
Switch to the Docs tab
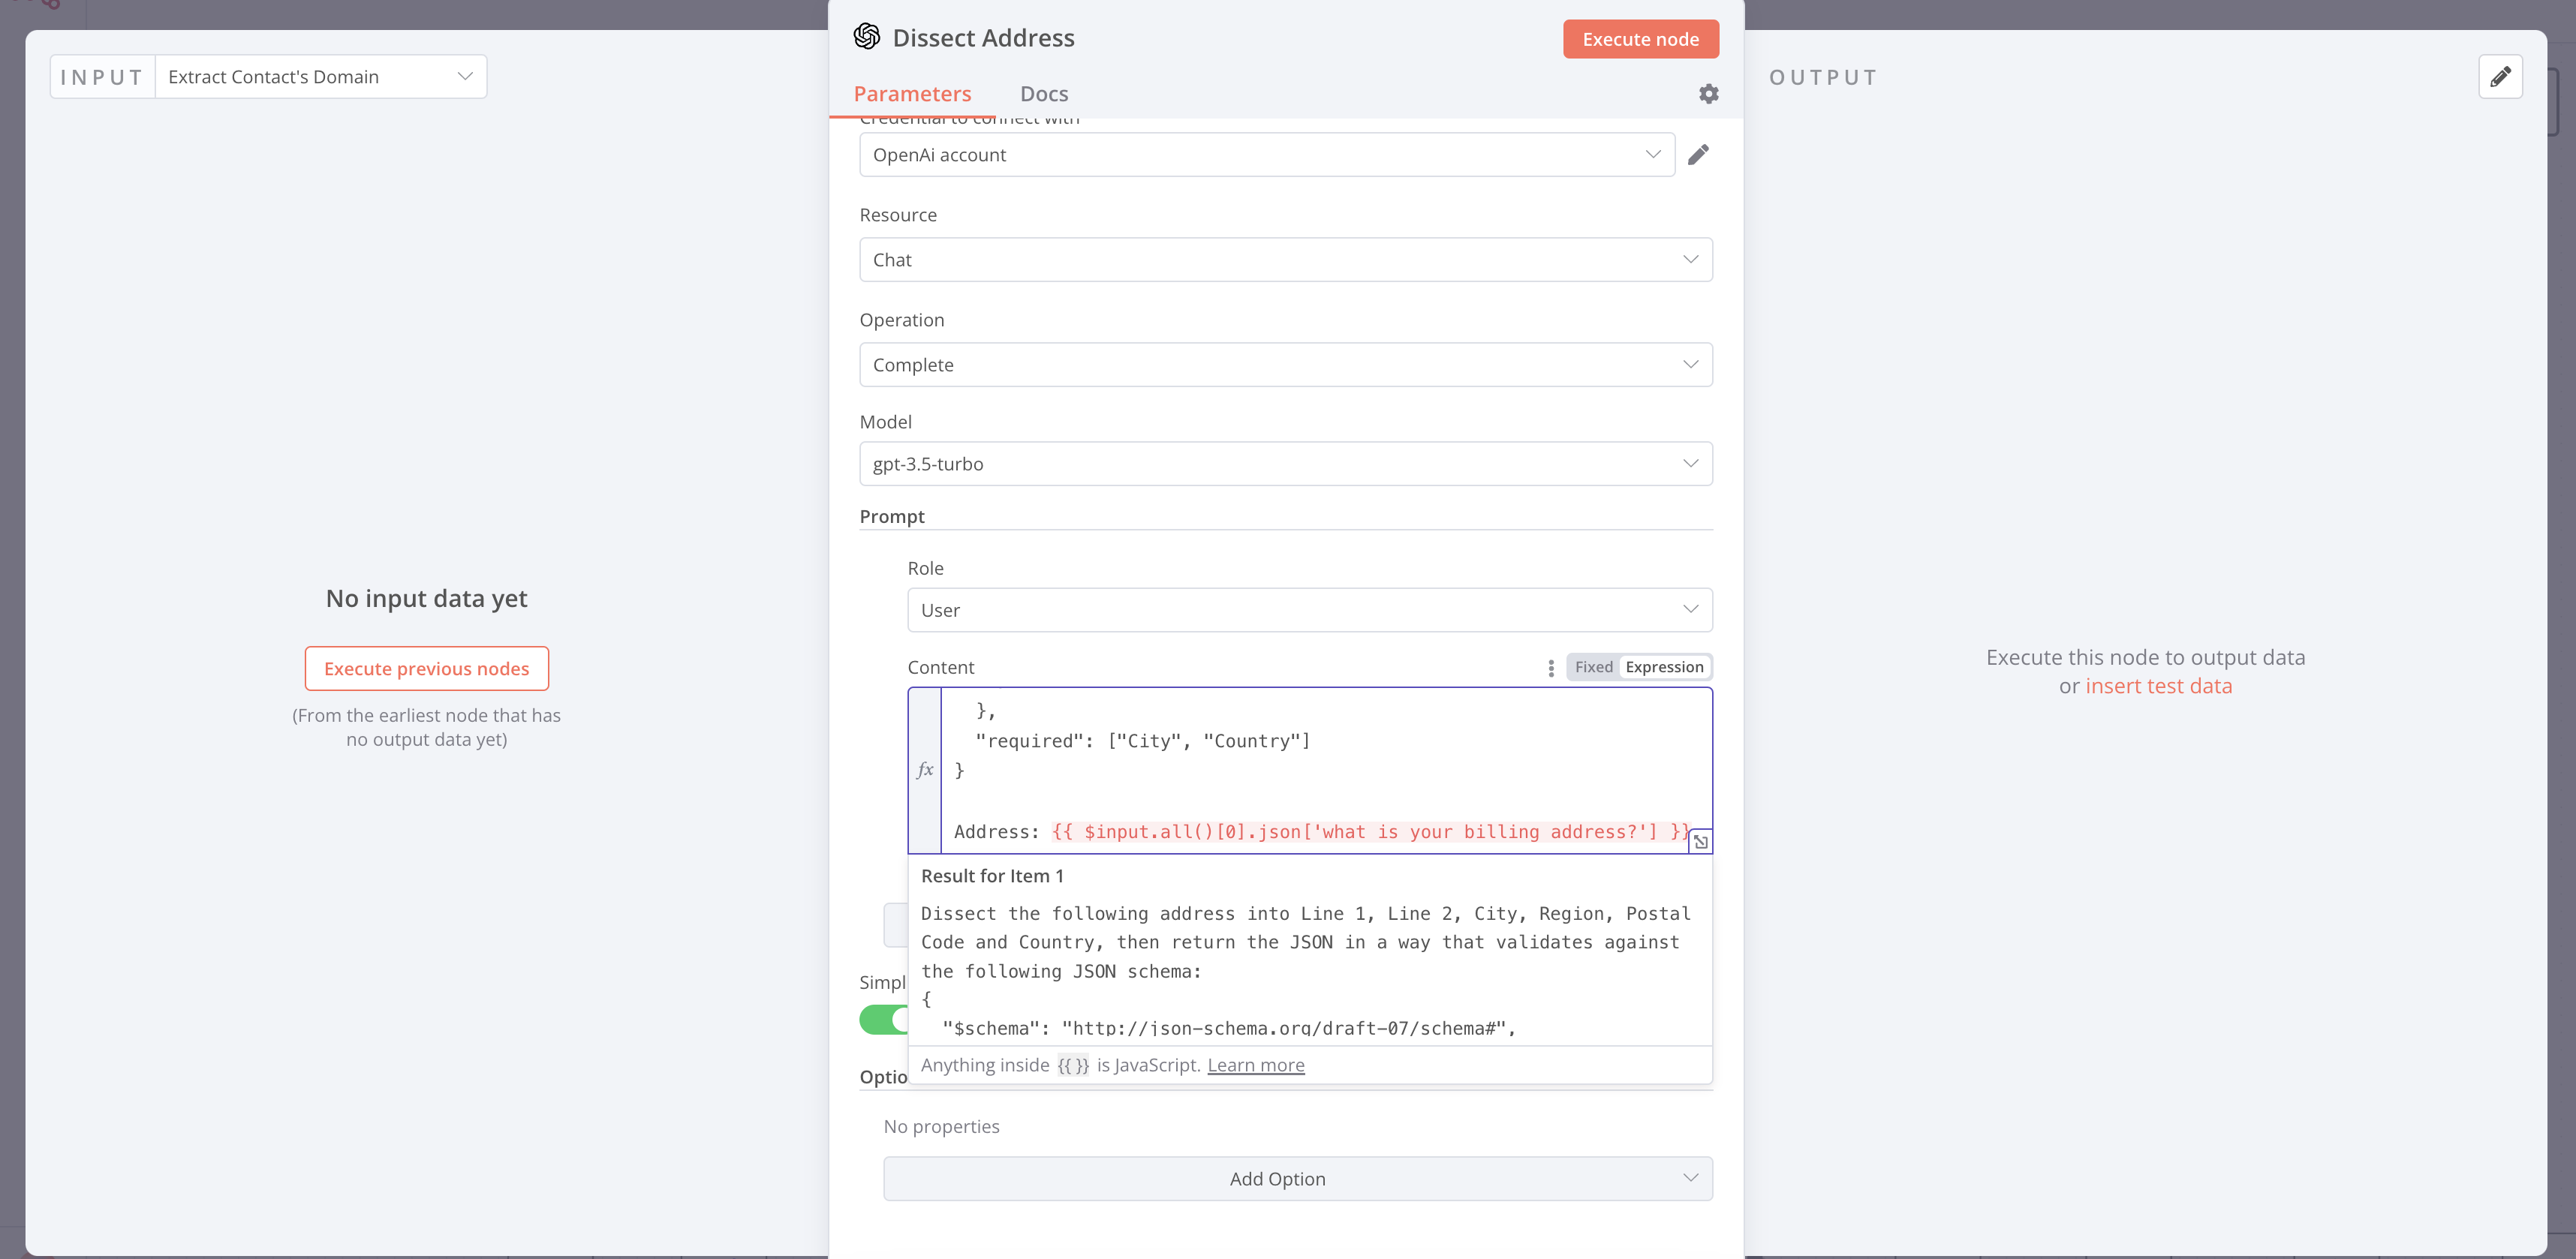pos(1044,93)
